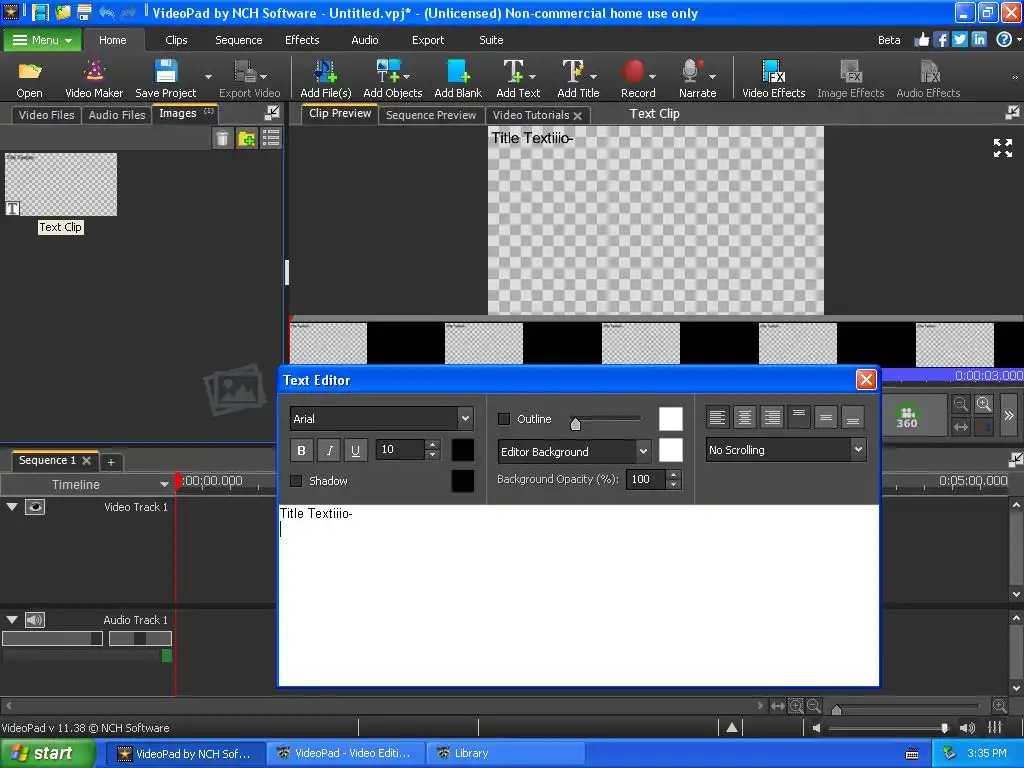Close the Sequence 1 tab

86,460
